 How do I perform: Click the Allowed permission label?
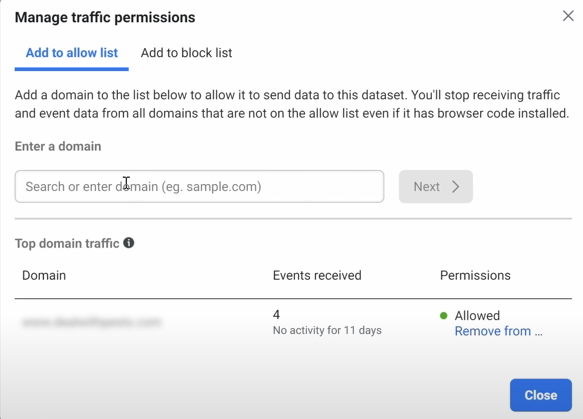click(x=477, y=316)
